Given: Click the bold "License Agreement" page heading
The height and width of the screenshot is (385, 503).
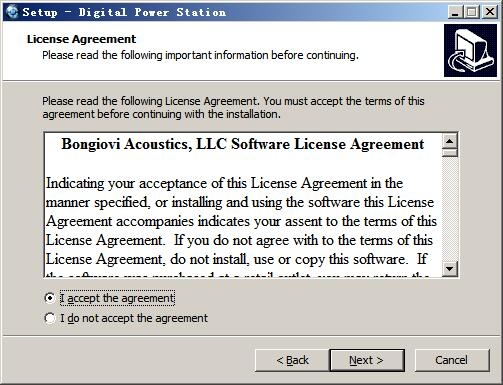Looking at the screenshot, I should pyautogui.click(x=81, y=39).
